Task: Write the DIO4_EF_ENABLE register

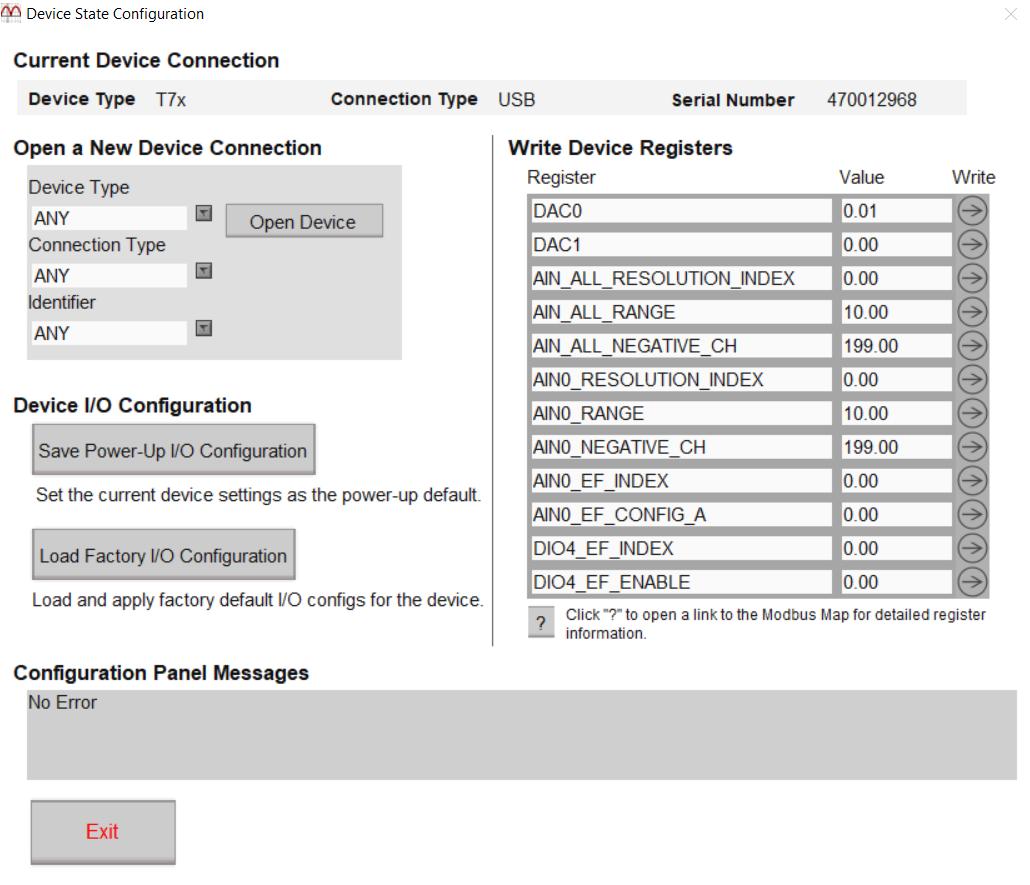Action: click(972, 581)
